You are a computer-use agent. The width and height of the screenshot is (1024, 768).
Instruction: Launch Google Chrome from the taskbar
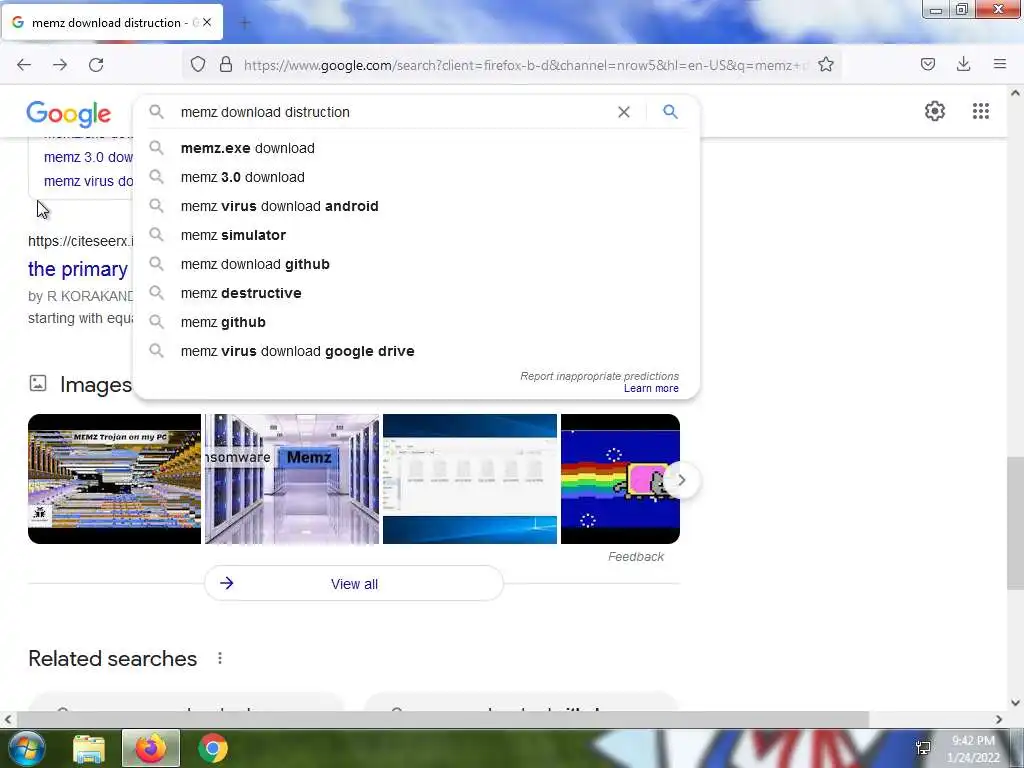[x=213, y=748]
